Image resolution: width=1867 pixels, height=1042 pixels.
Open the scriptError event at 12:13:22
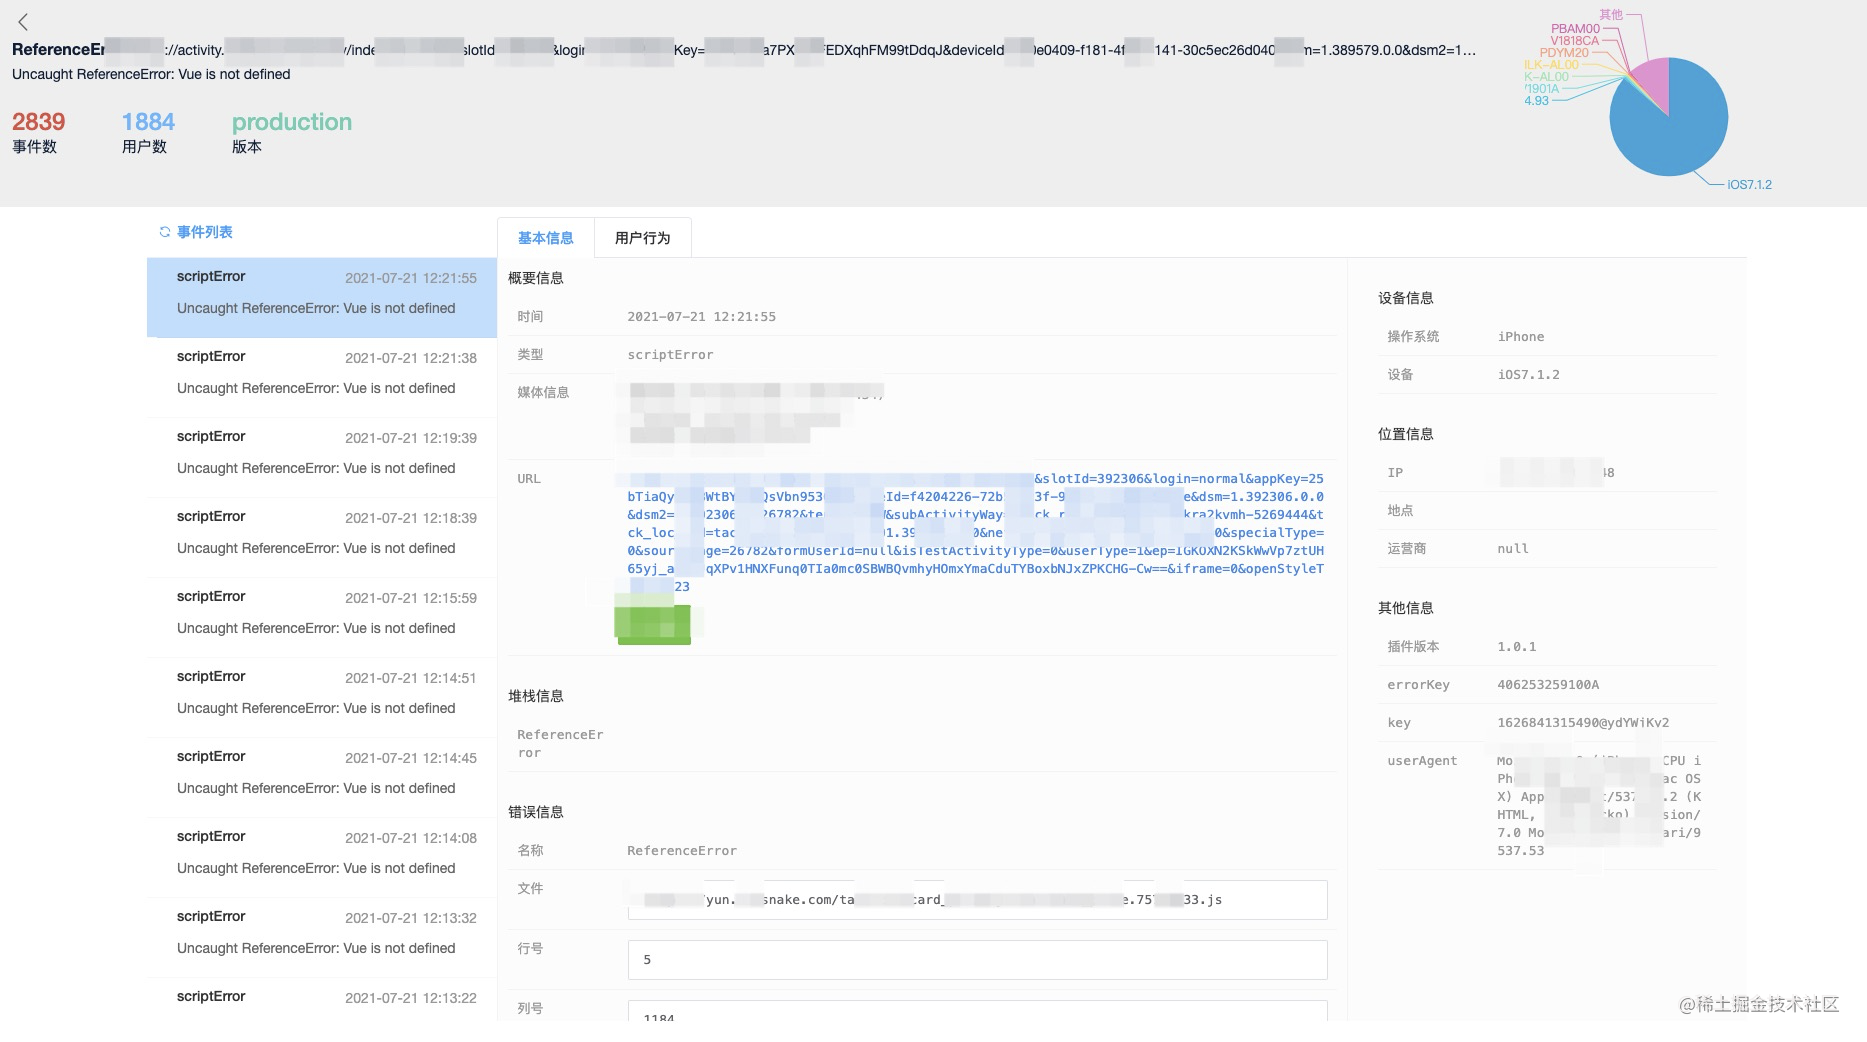322,1000
